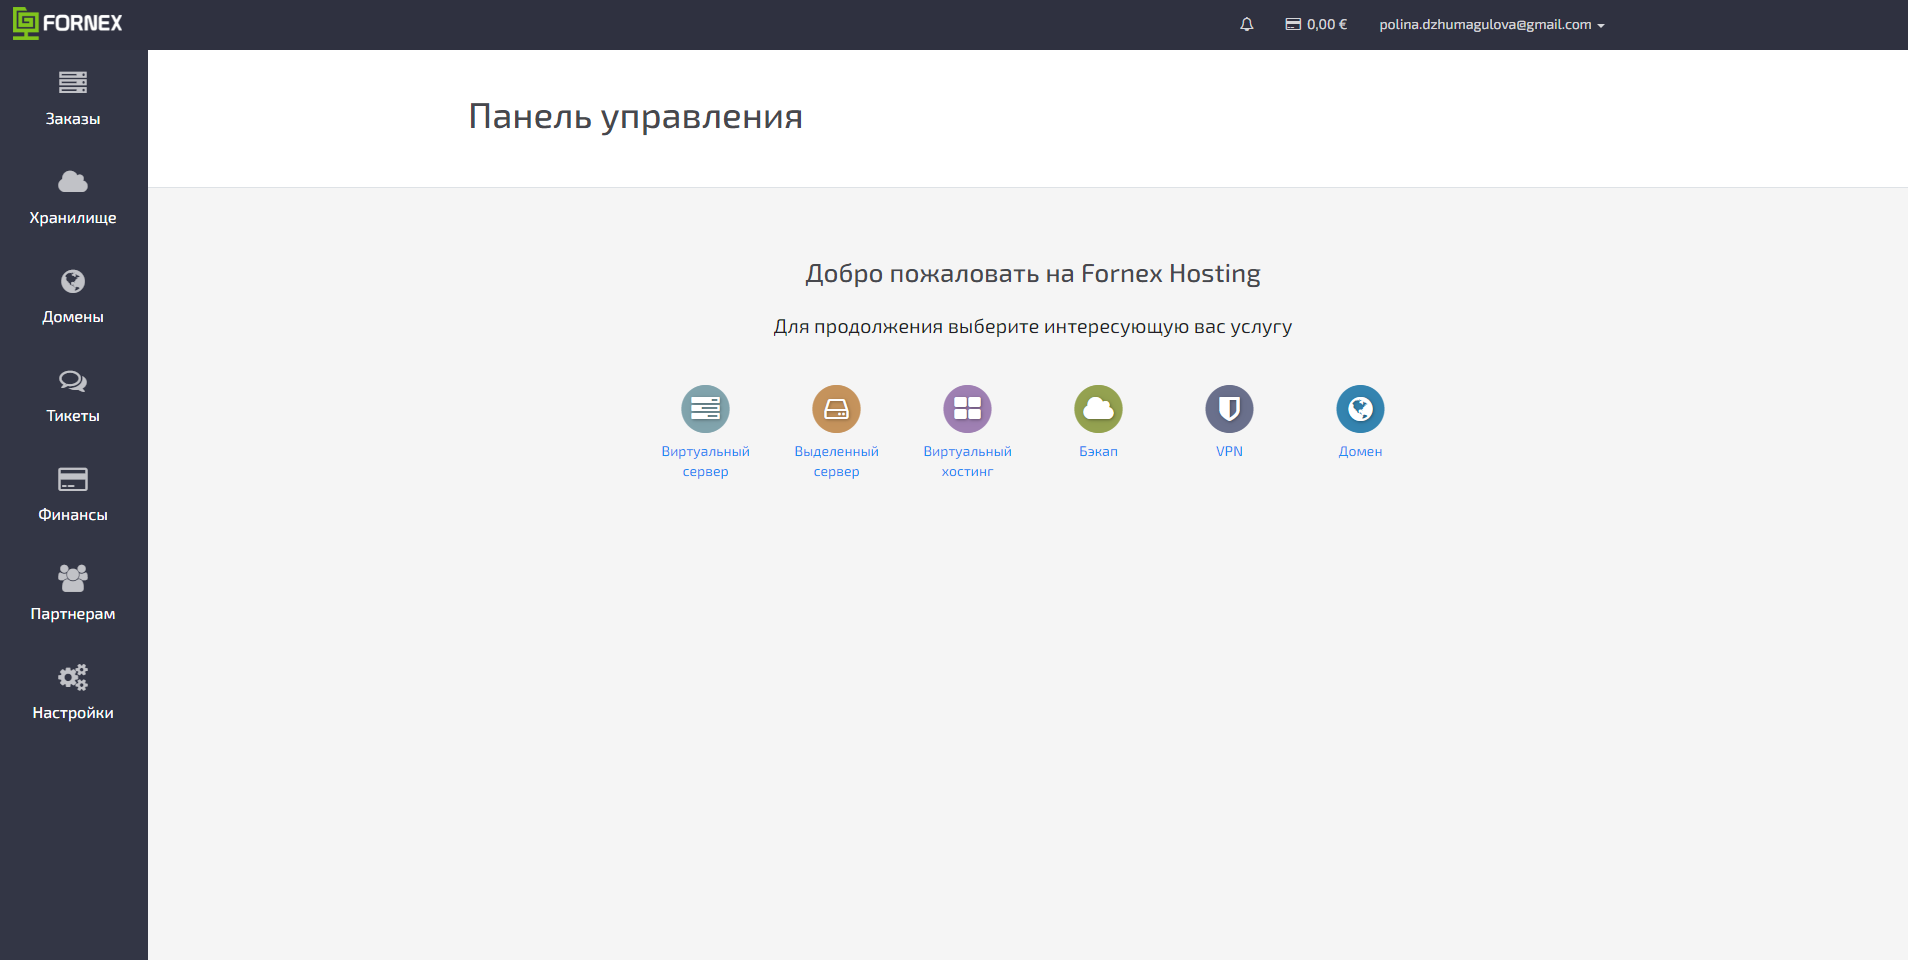Open Заказы from the sidebar
1908x960 pixels.
tap(73, 99)
